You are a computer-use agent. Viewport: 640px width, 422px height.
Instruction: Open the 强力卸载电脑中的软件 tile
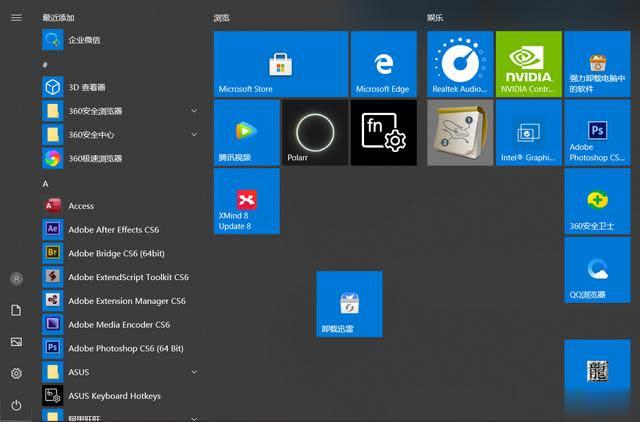coord(597,64)
